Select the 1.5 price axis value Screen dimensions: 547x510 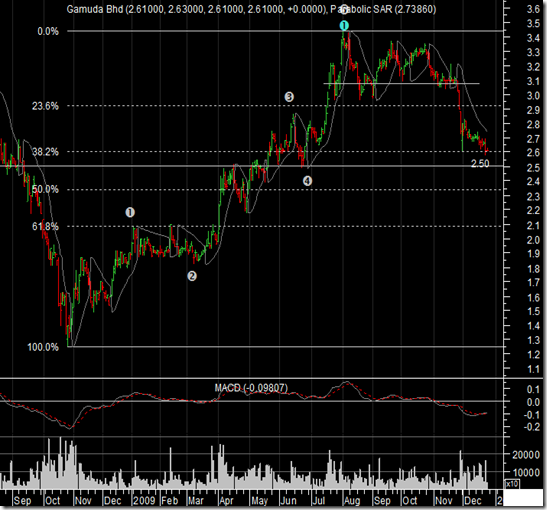pyautogui.click(x=533, y=311)
